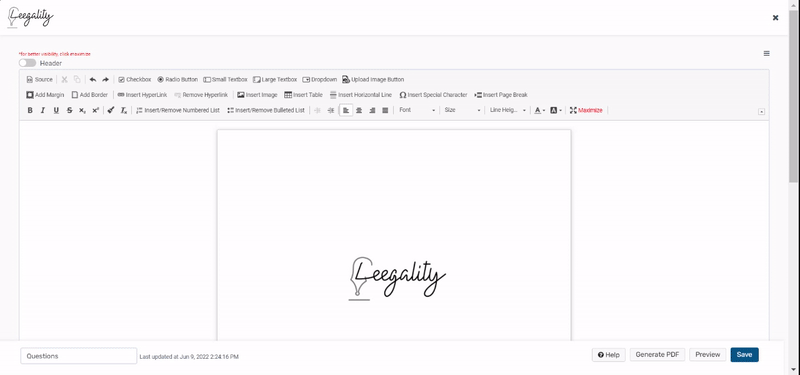Toggle Bold formatting

pyautogui.click(x=30, y=110)
